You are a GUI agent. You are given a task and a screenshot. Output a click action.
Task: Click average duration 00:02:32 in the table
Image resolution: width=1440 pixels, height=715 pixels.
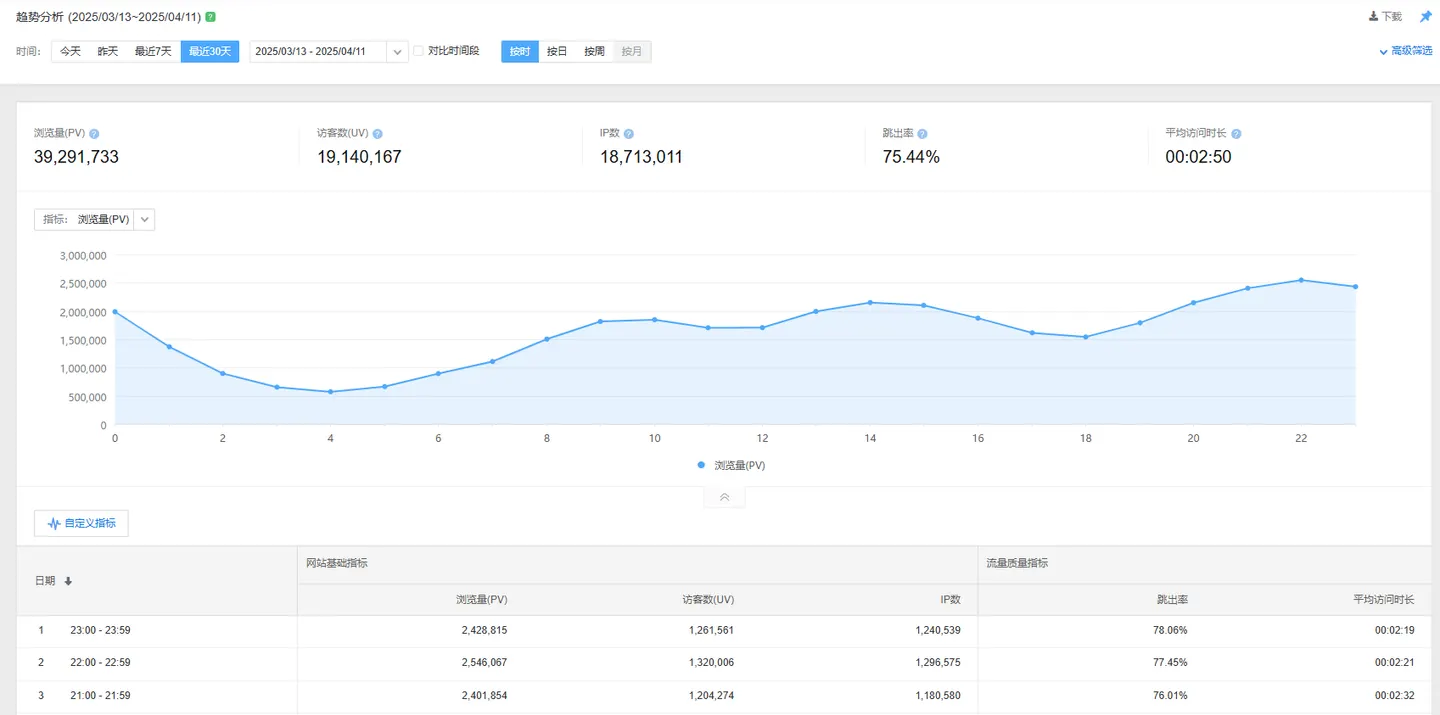pos(1394,696)
